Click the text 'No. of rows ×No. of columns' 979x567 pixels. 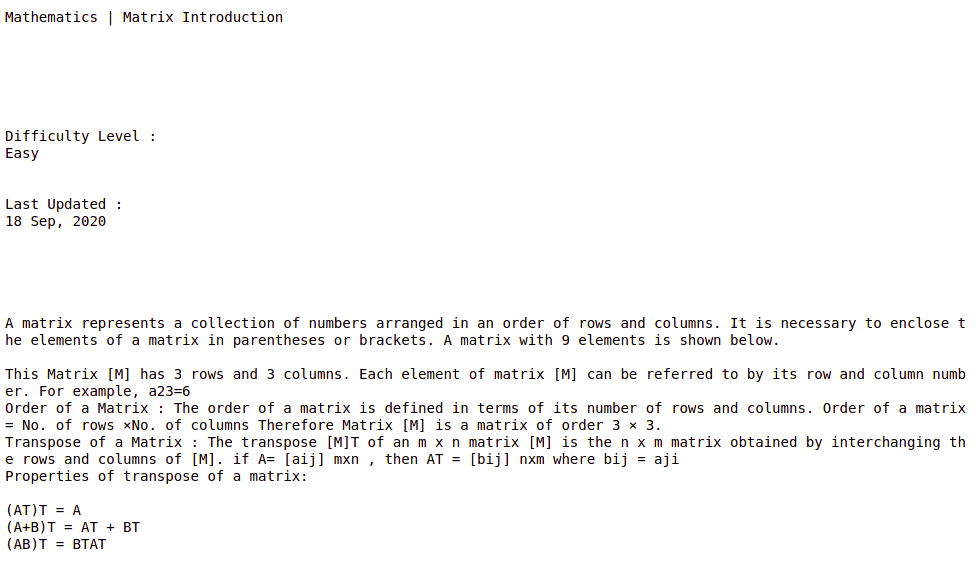135,425
